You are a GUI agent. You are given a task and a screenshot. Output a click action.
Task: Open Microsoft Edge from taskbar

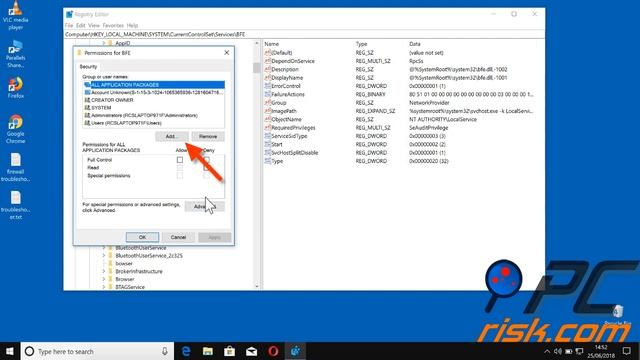point(186,351)
